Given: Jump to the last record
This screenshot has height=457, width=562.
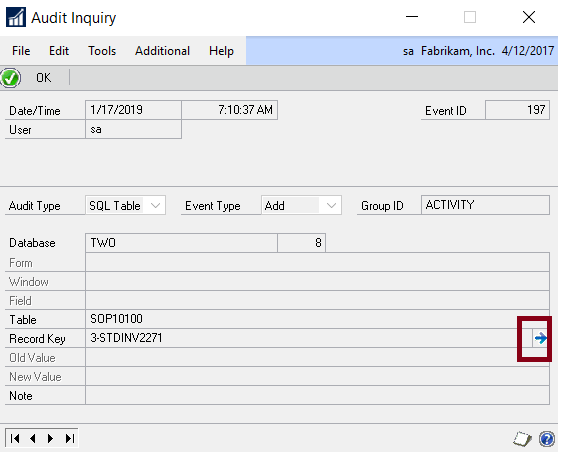Looking at the screenshot, I should click(70, 438).
